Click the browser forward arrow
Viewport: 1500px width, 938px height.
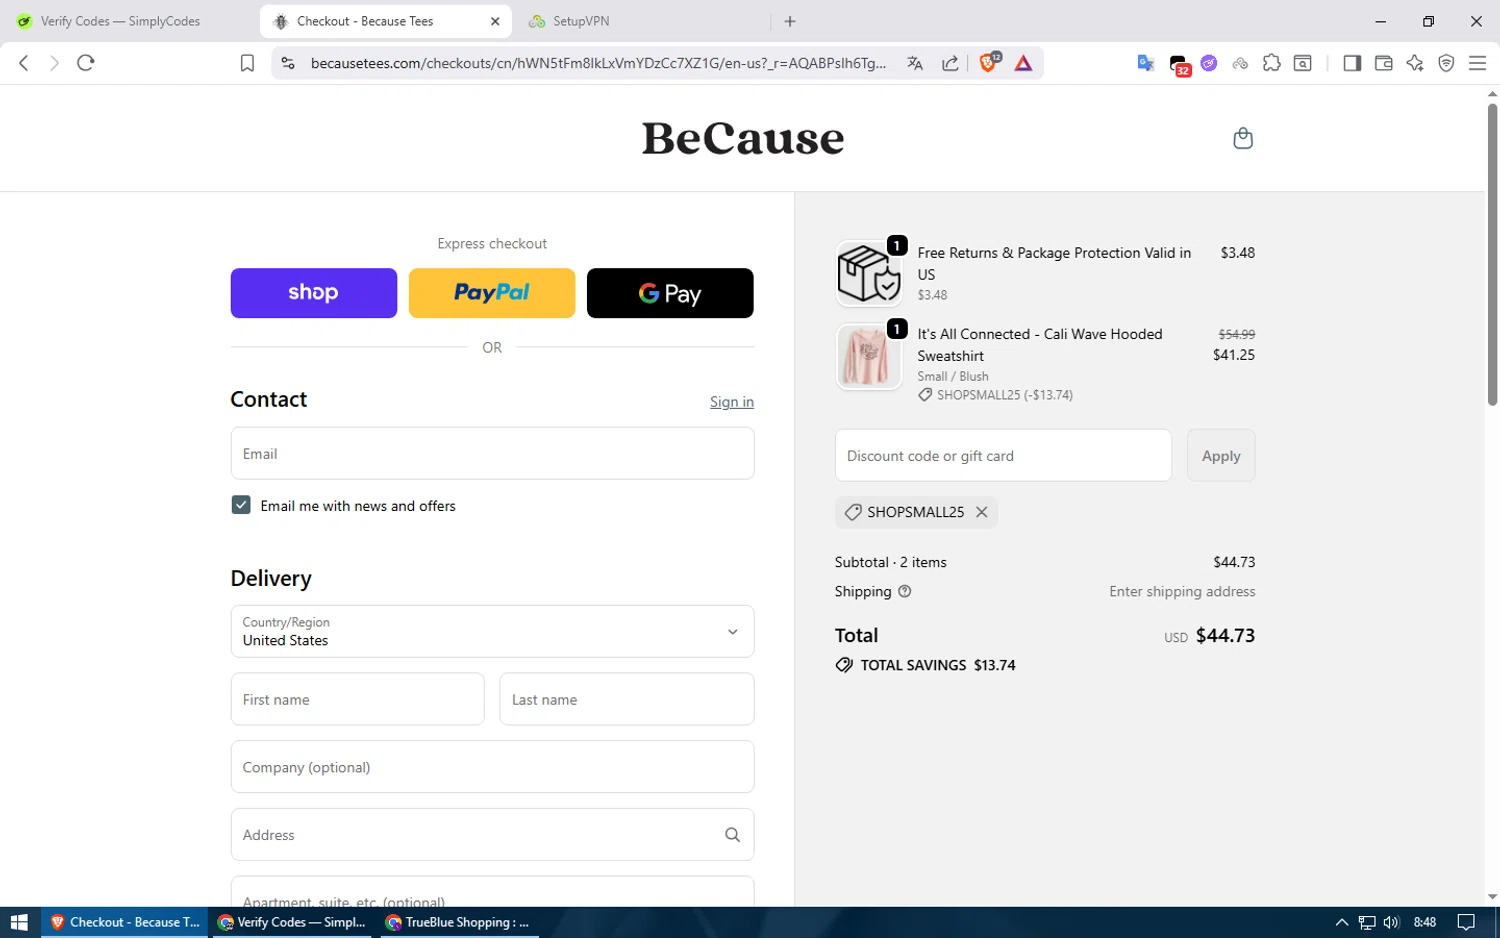tap(54, 63)
